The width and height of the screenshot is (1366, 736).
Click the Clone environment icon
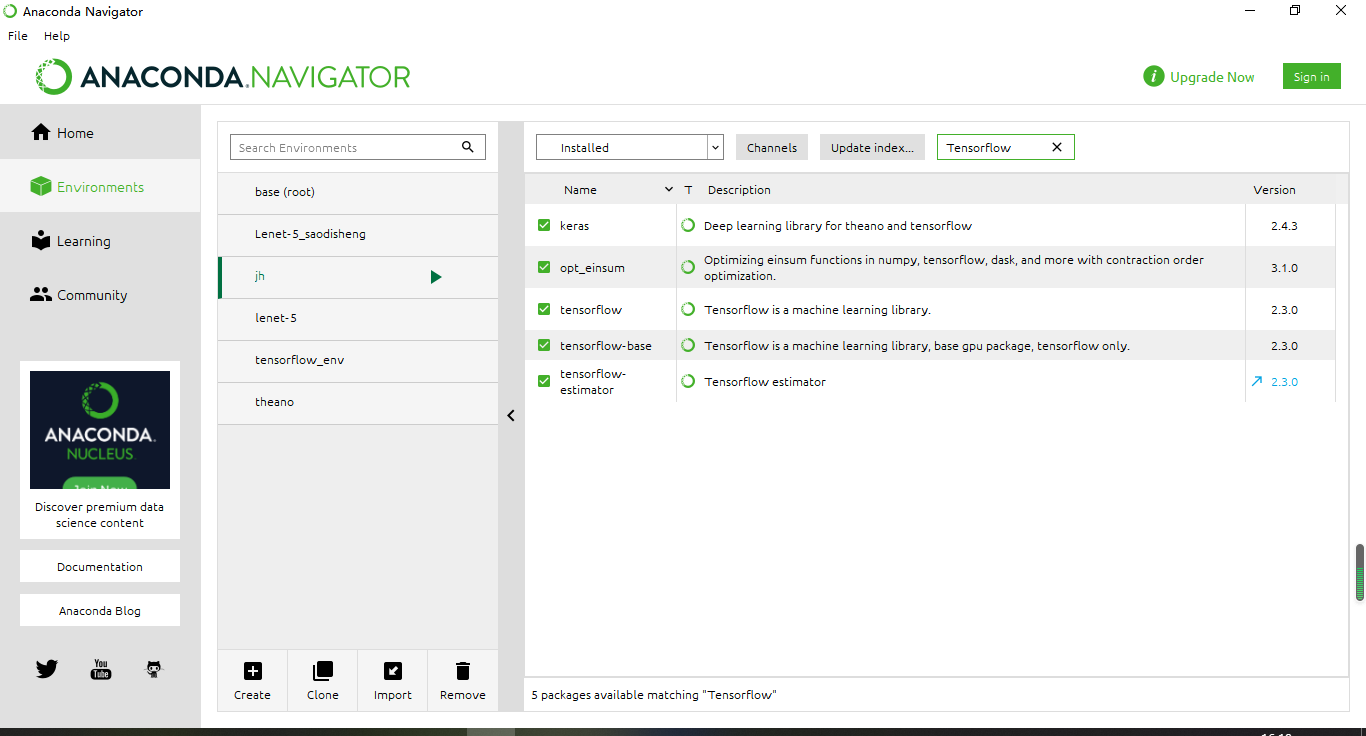pos(323,671)
